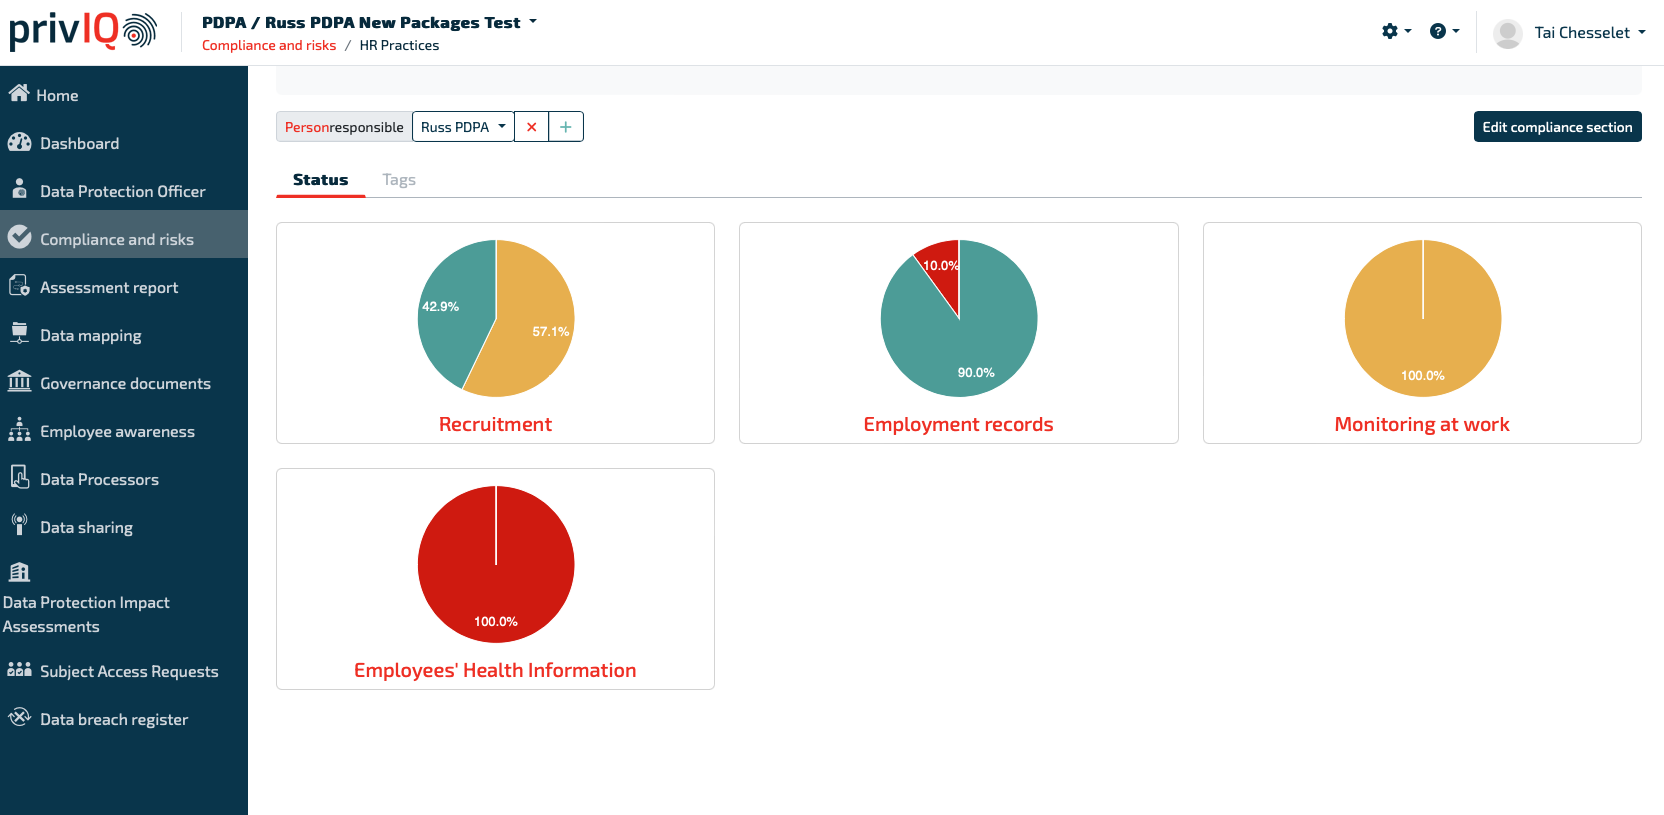Open Data Protection Officer menu item
The height and width of the screenshot is (815, 1664).
[x=124, y=191]
